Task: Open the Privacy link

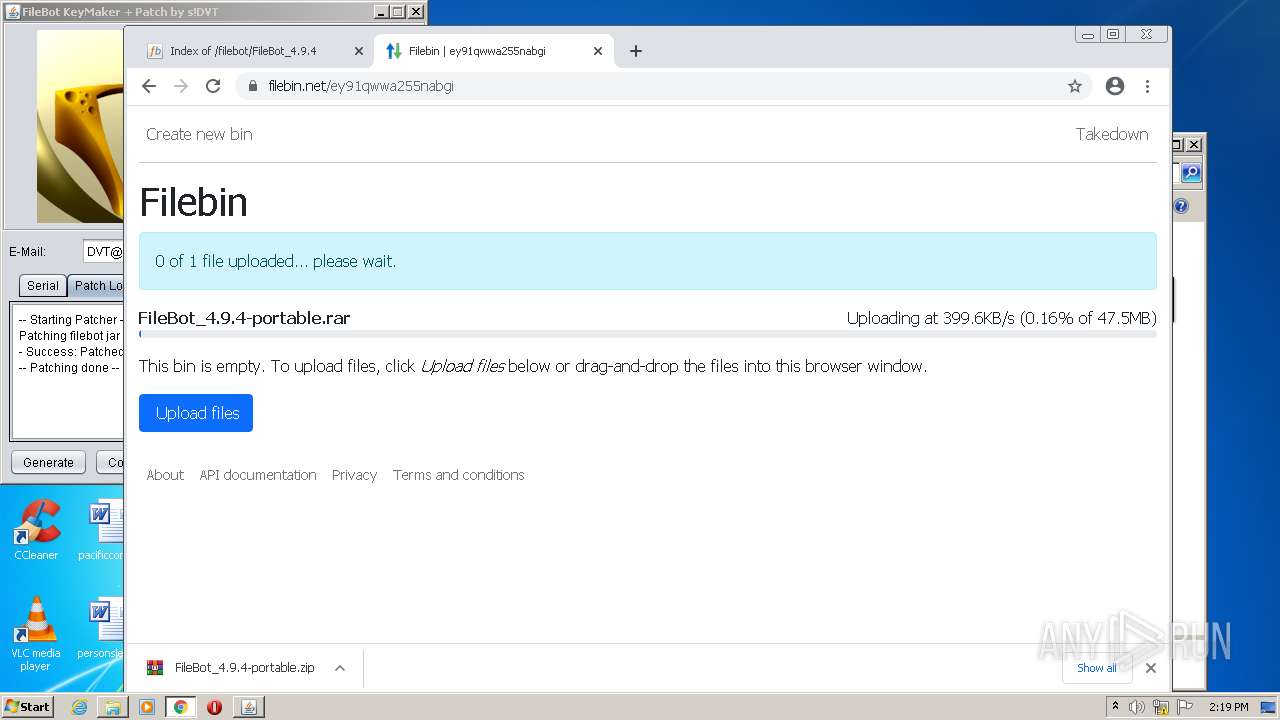Action: click(354, 475)
